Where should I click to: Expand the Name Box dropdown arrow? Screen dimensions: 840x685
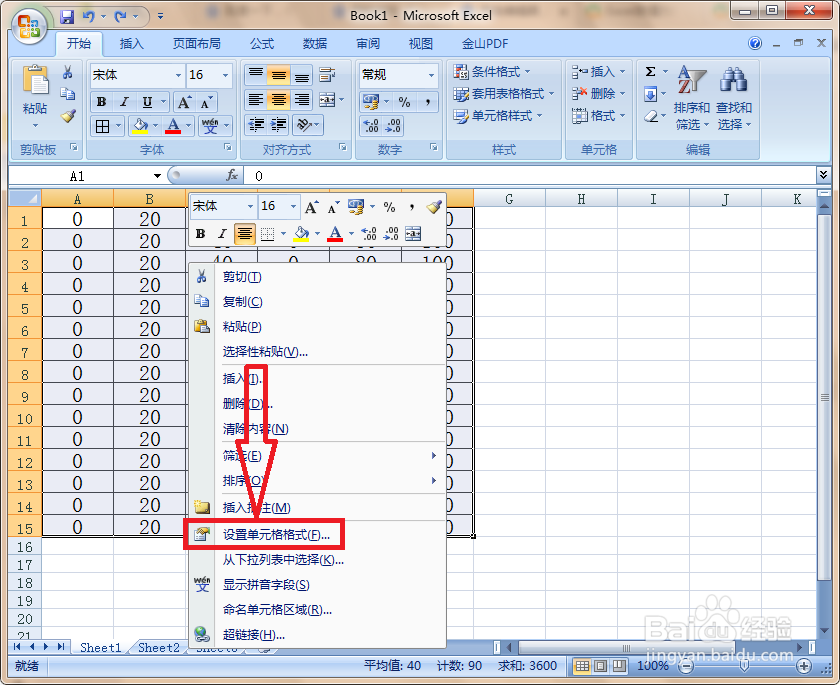point(157,176)
